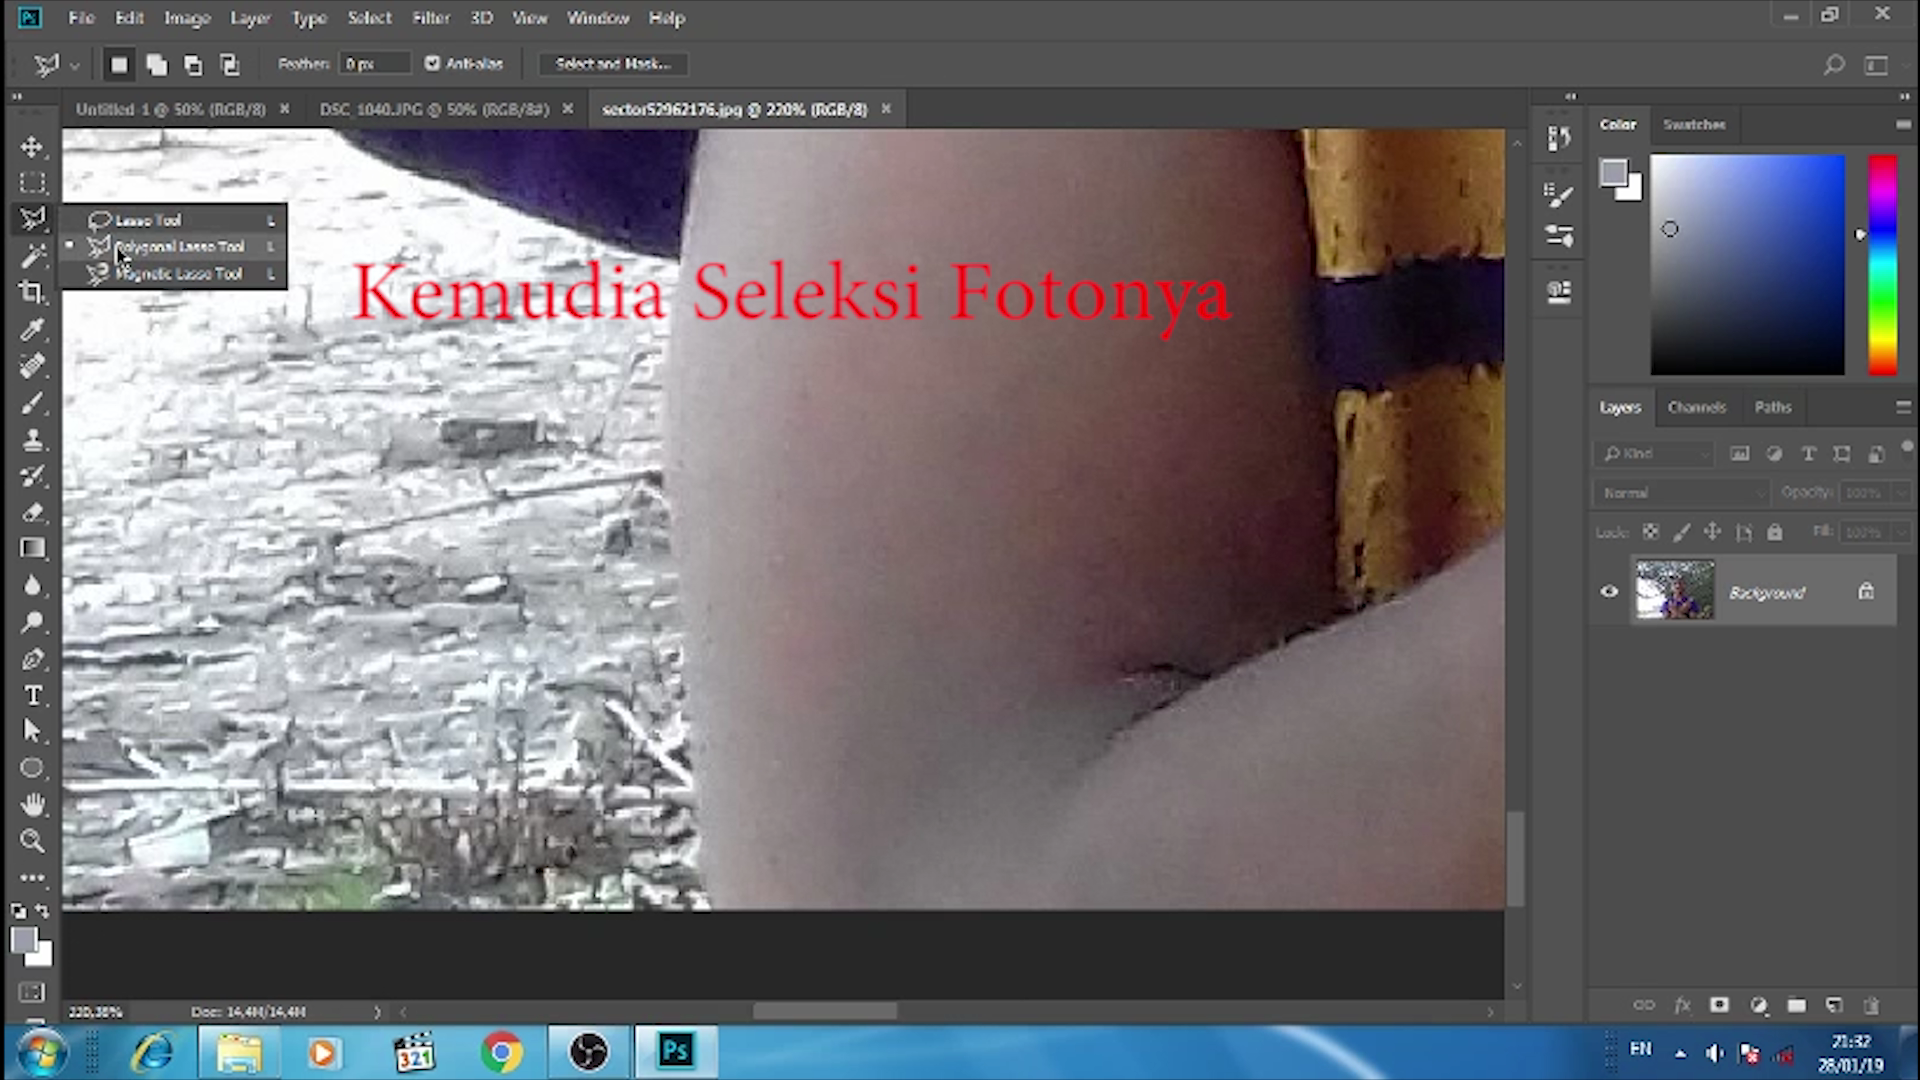The height and width of the screenshot is (1080, 1920).
Task: Open the Filter menu
Action: click(x=431, y=18)
